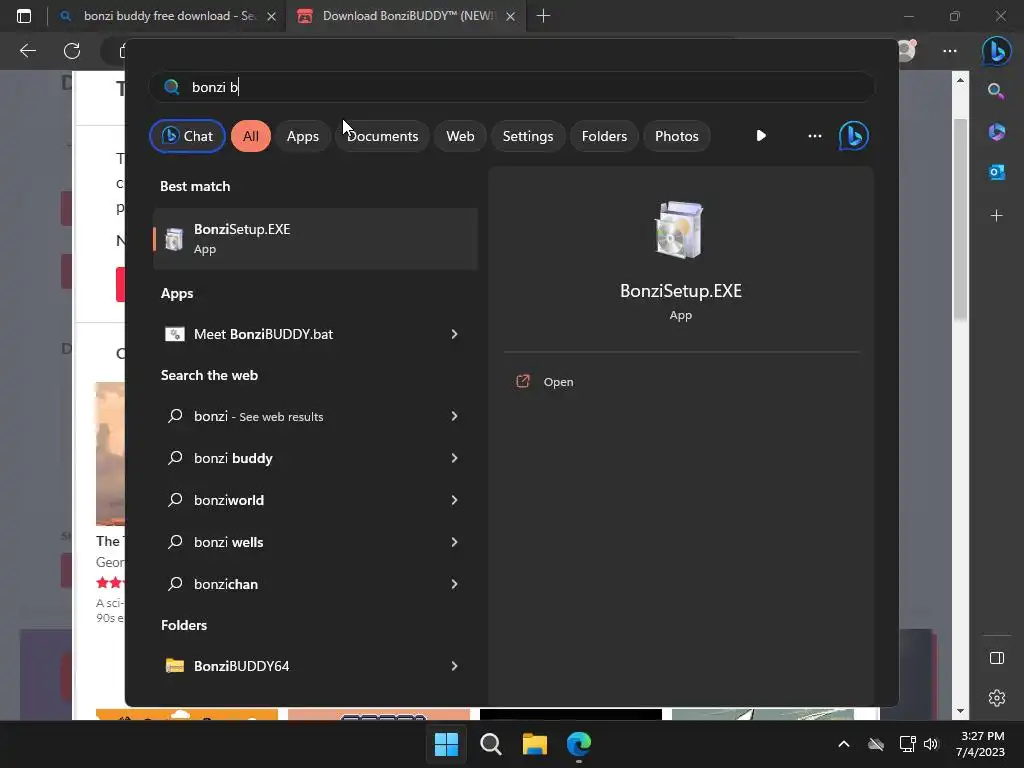
Task: Expand the 'bonzi' web result arrow
Action: pyautogui.click(x=455, y=416)
